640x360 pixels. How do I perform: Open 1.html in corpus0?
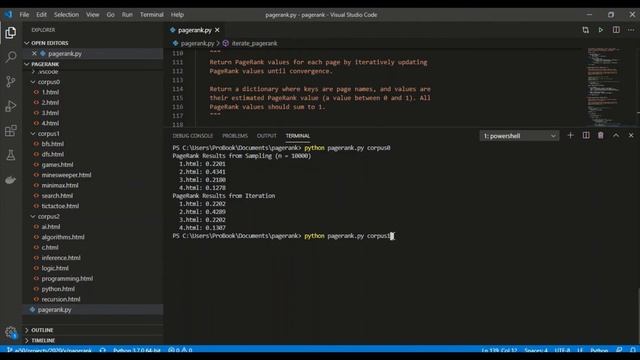(50, 92)
